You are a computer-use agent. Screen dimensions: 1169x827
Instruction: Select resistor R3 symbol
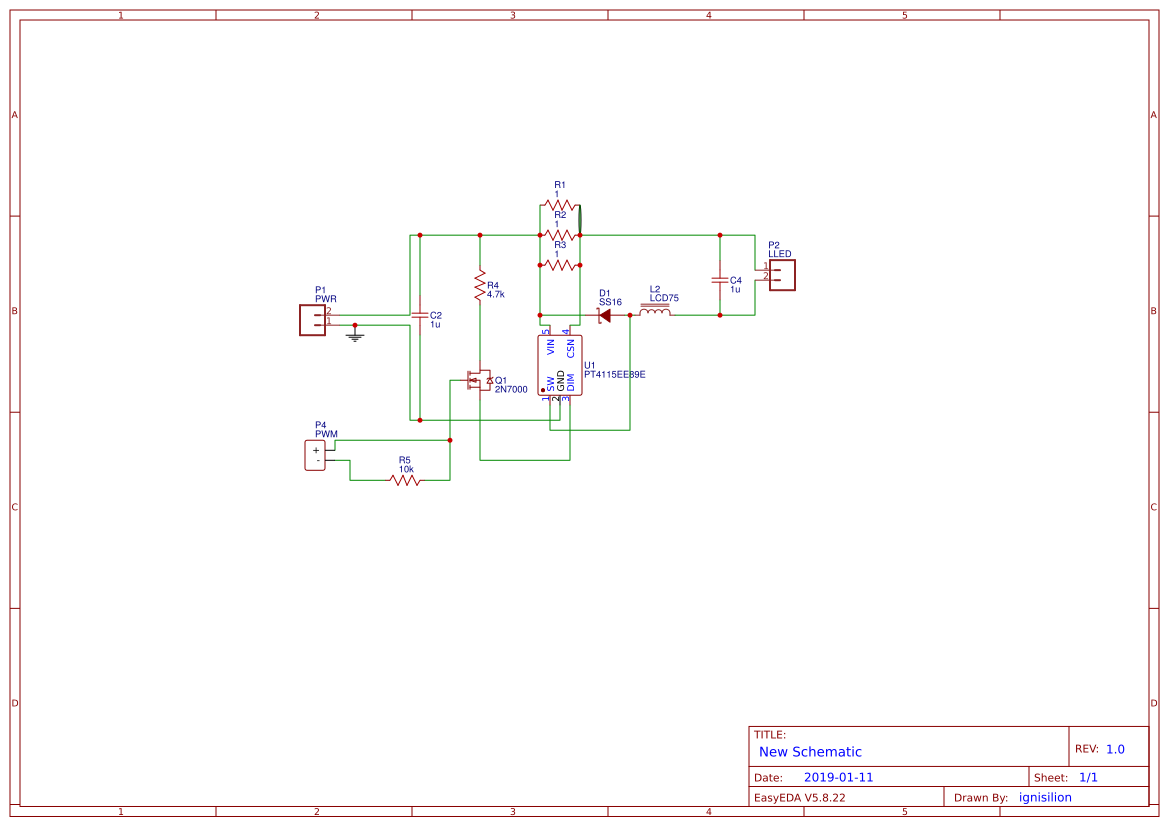560,263
